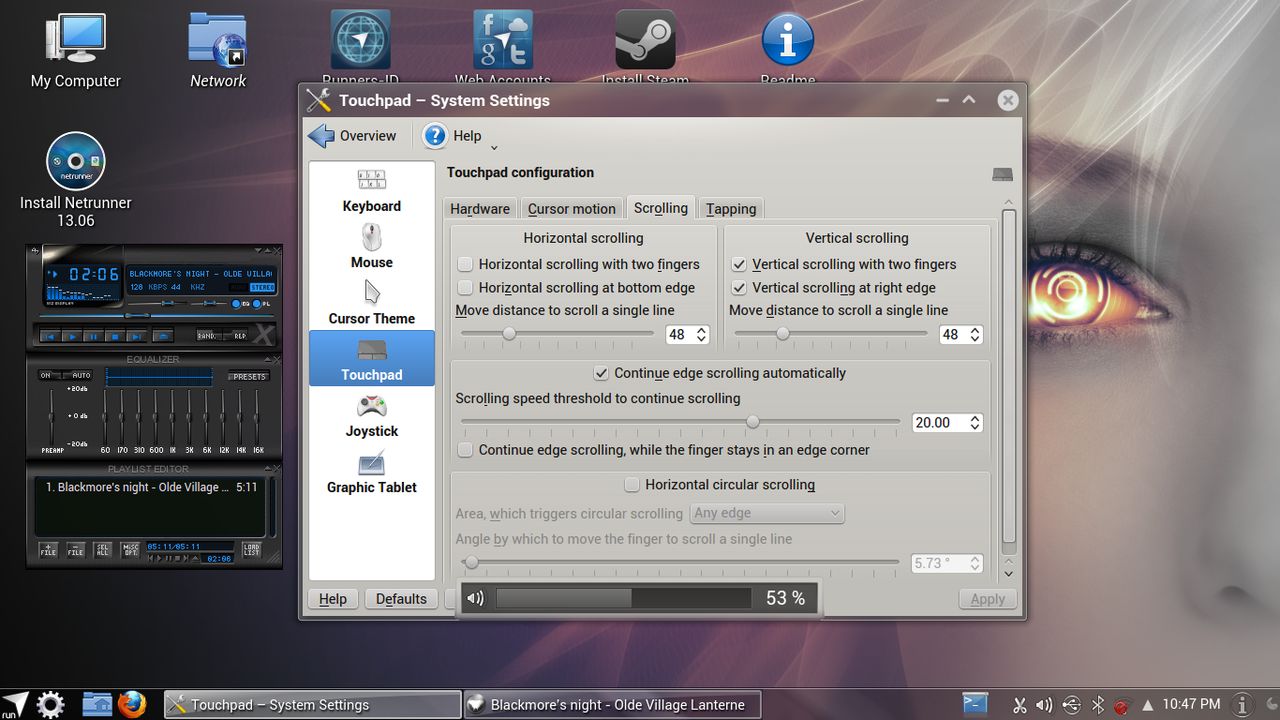Switch to the Tapping tab
This screenshot has height=720, width=1280.
[731, 208]
